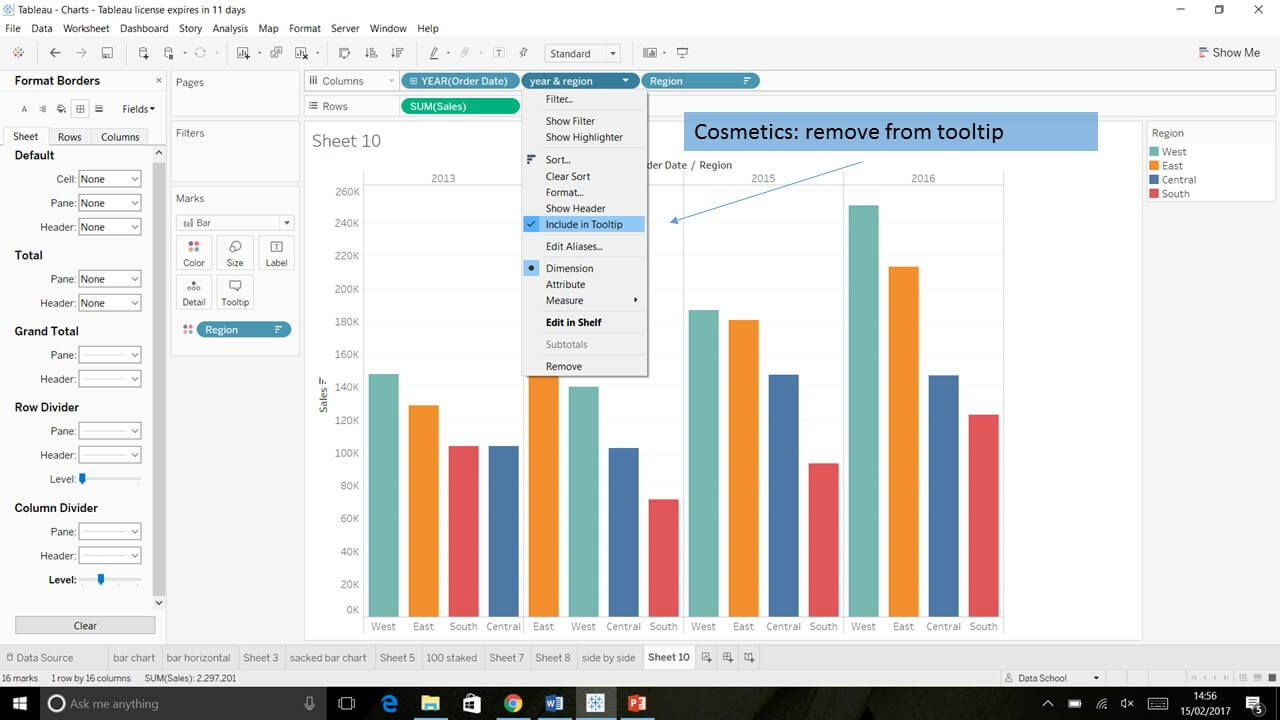Click the Save toolbar icon
The height and width of the screenshot is (720, 1280).
(107, 53)
